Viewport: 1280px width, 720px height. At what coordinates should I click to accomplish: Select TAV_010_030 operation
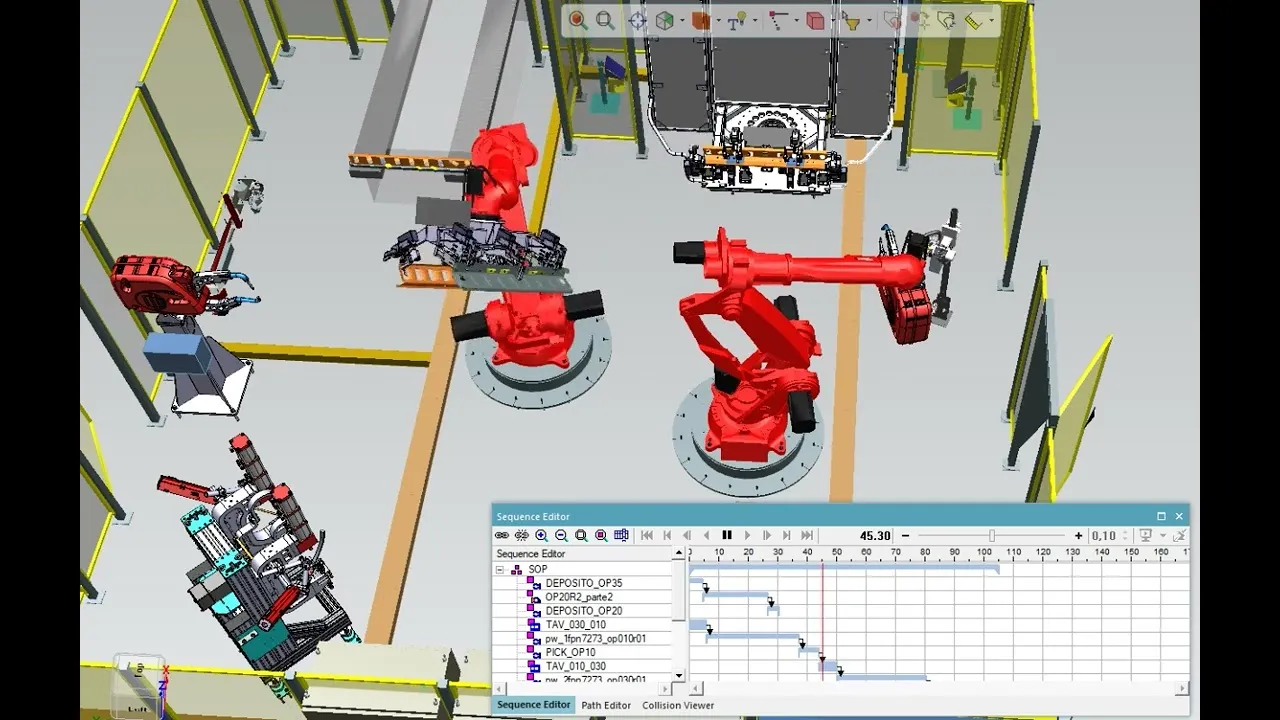(576, 666)
